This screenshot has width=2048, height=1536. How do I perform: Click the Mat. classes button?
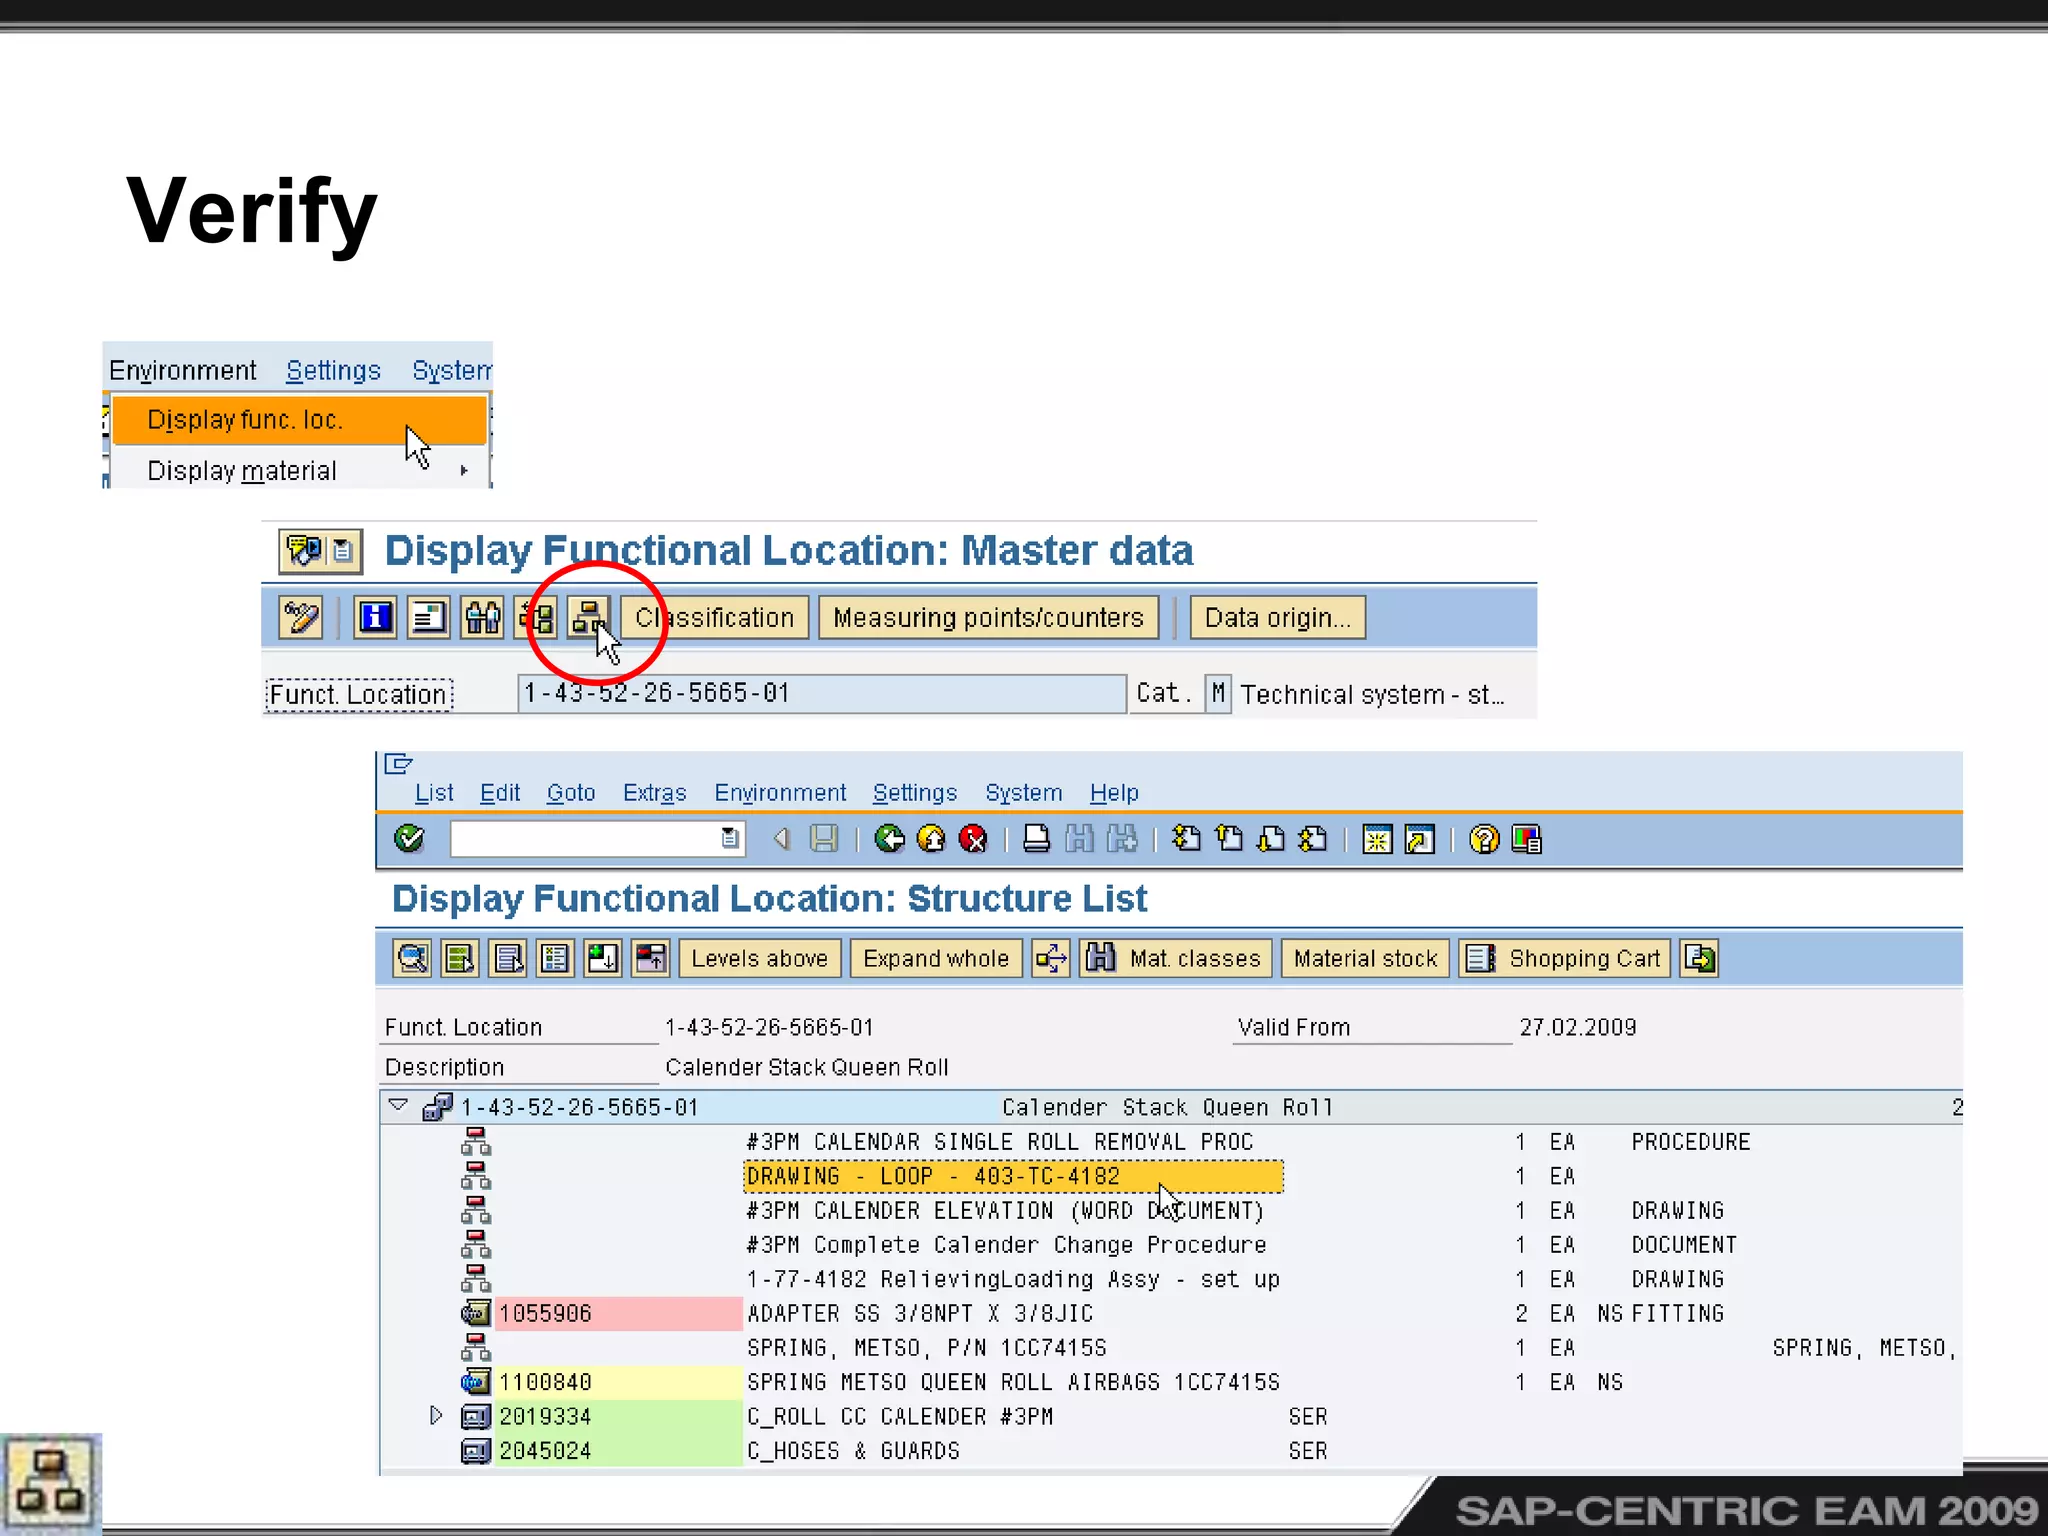[1175, 958]
